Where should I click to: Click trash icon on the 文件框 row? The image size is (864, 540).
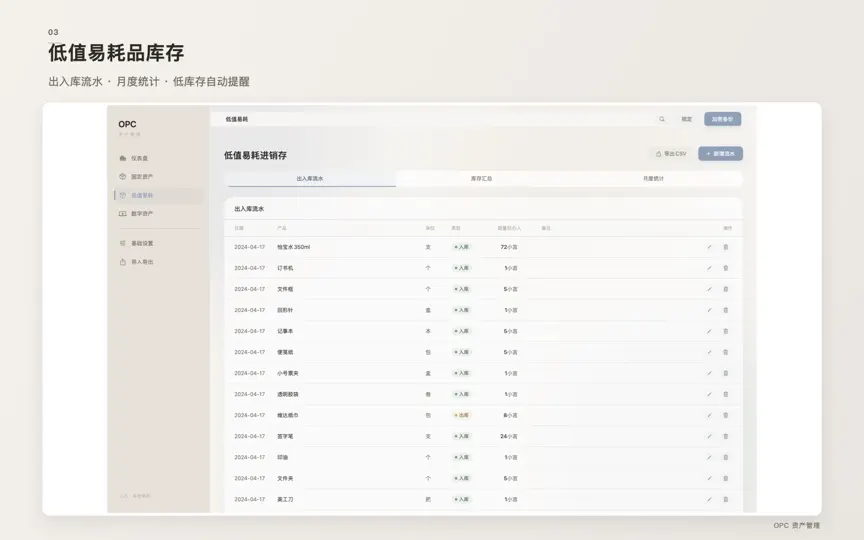click(x=726, y=289)
